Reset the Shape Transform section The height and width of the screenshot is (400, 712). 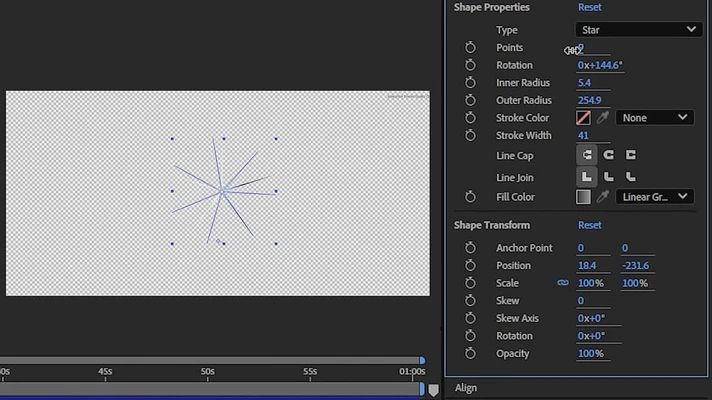click(x=589, y=225)
